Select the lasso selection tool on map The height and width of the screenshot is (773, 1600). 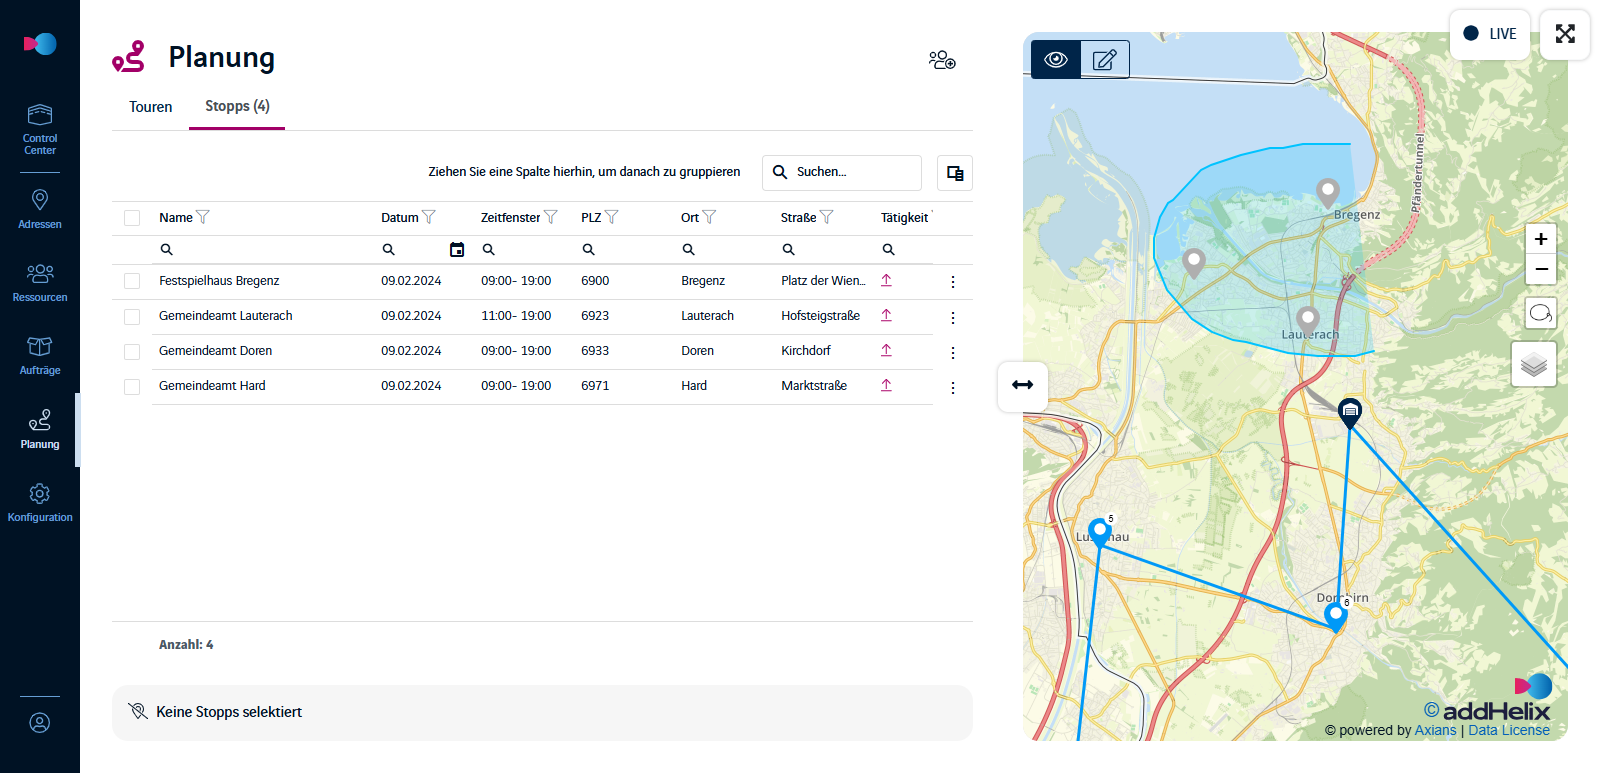coord(1541,313)
